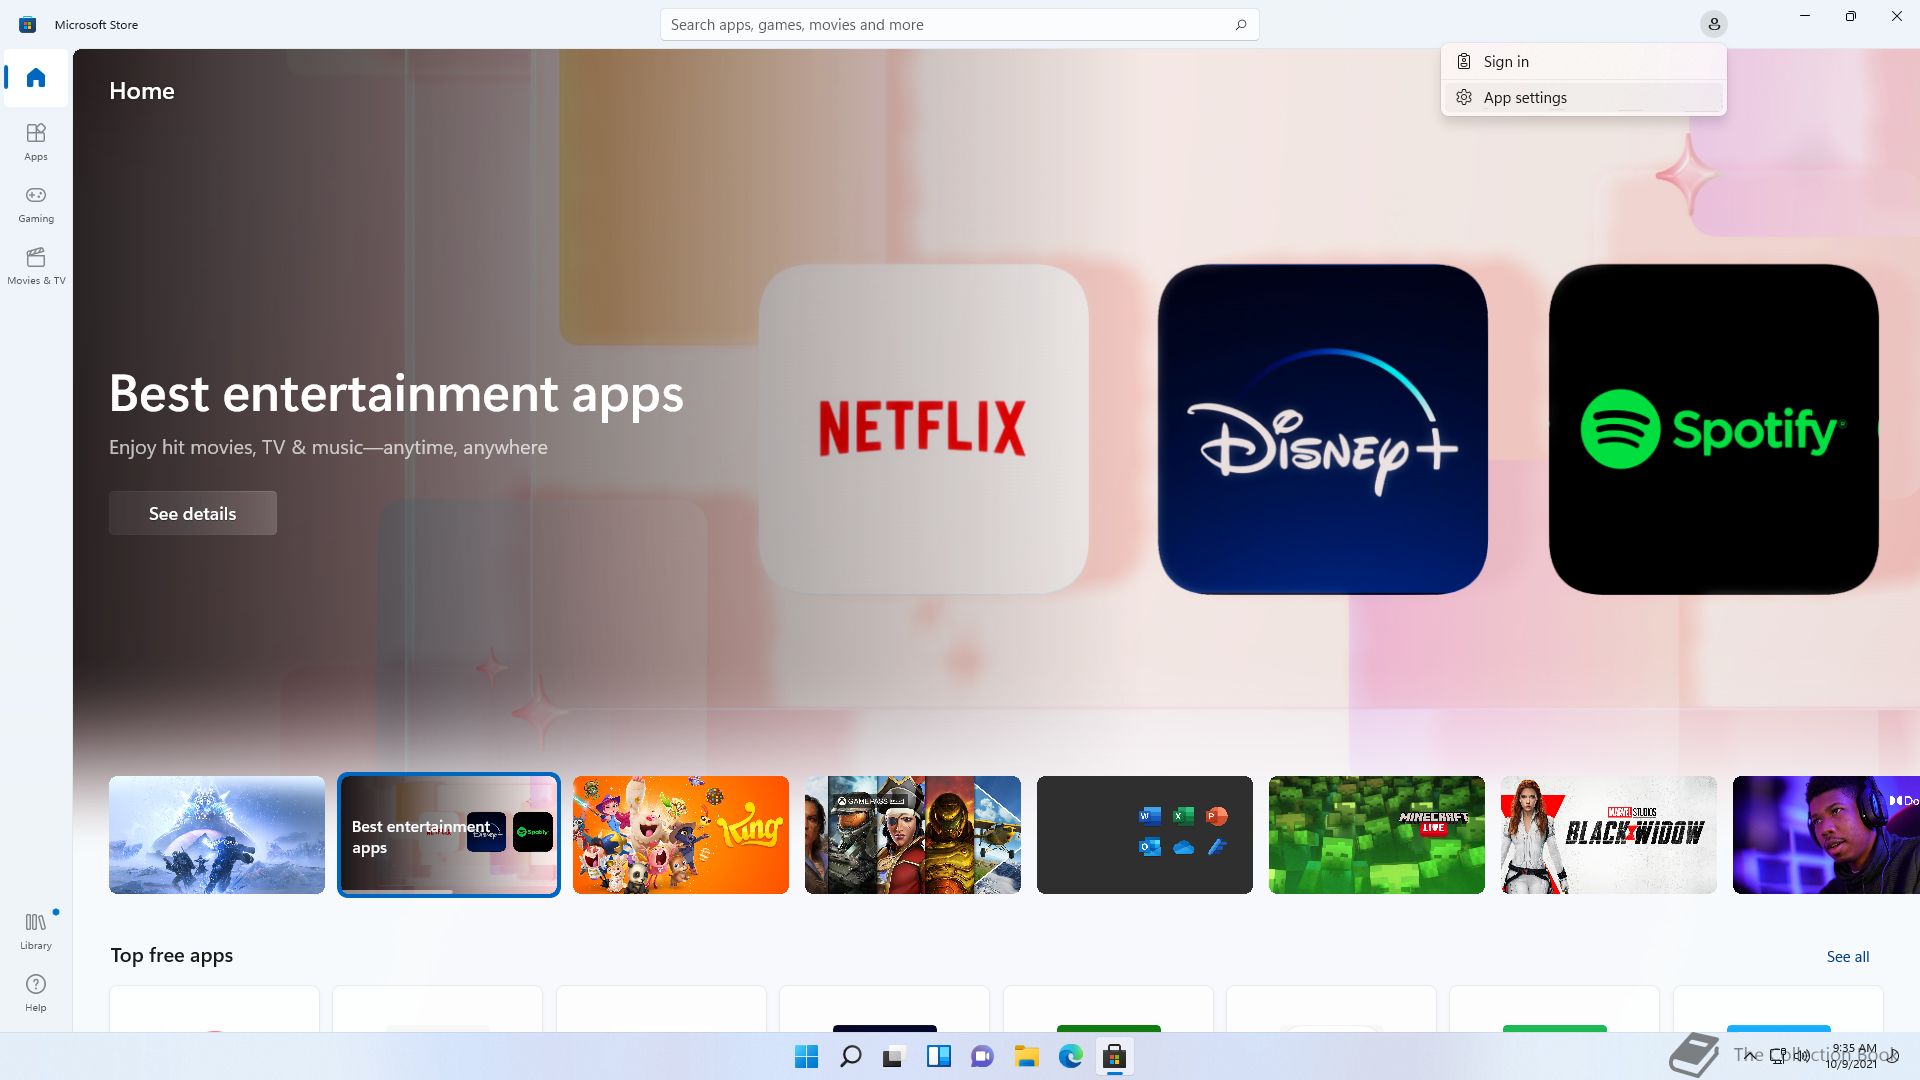The height and width of the screenshot is (1080, 1920).
Task: Open the Windows Start menu
Action: coord(806,1057)
